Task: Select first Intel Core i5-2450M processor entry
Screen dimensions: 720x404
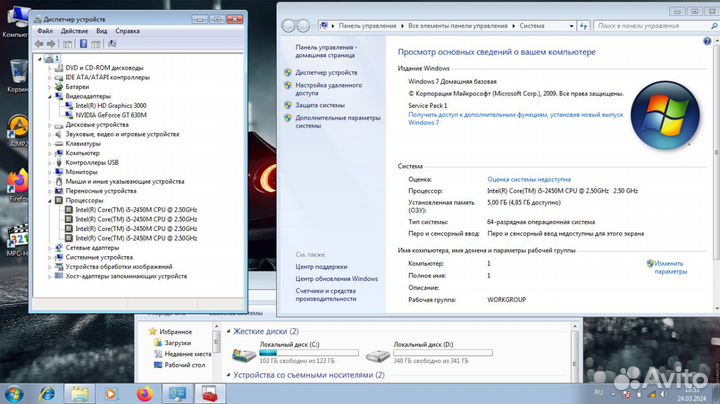Action: pyautogui.click(x=136, y=210)
